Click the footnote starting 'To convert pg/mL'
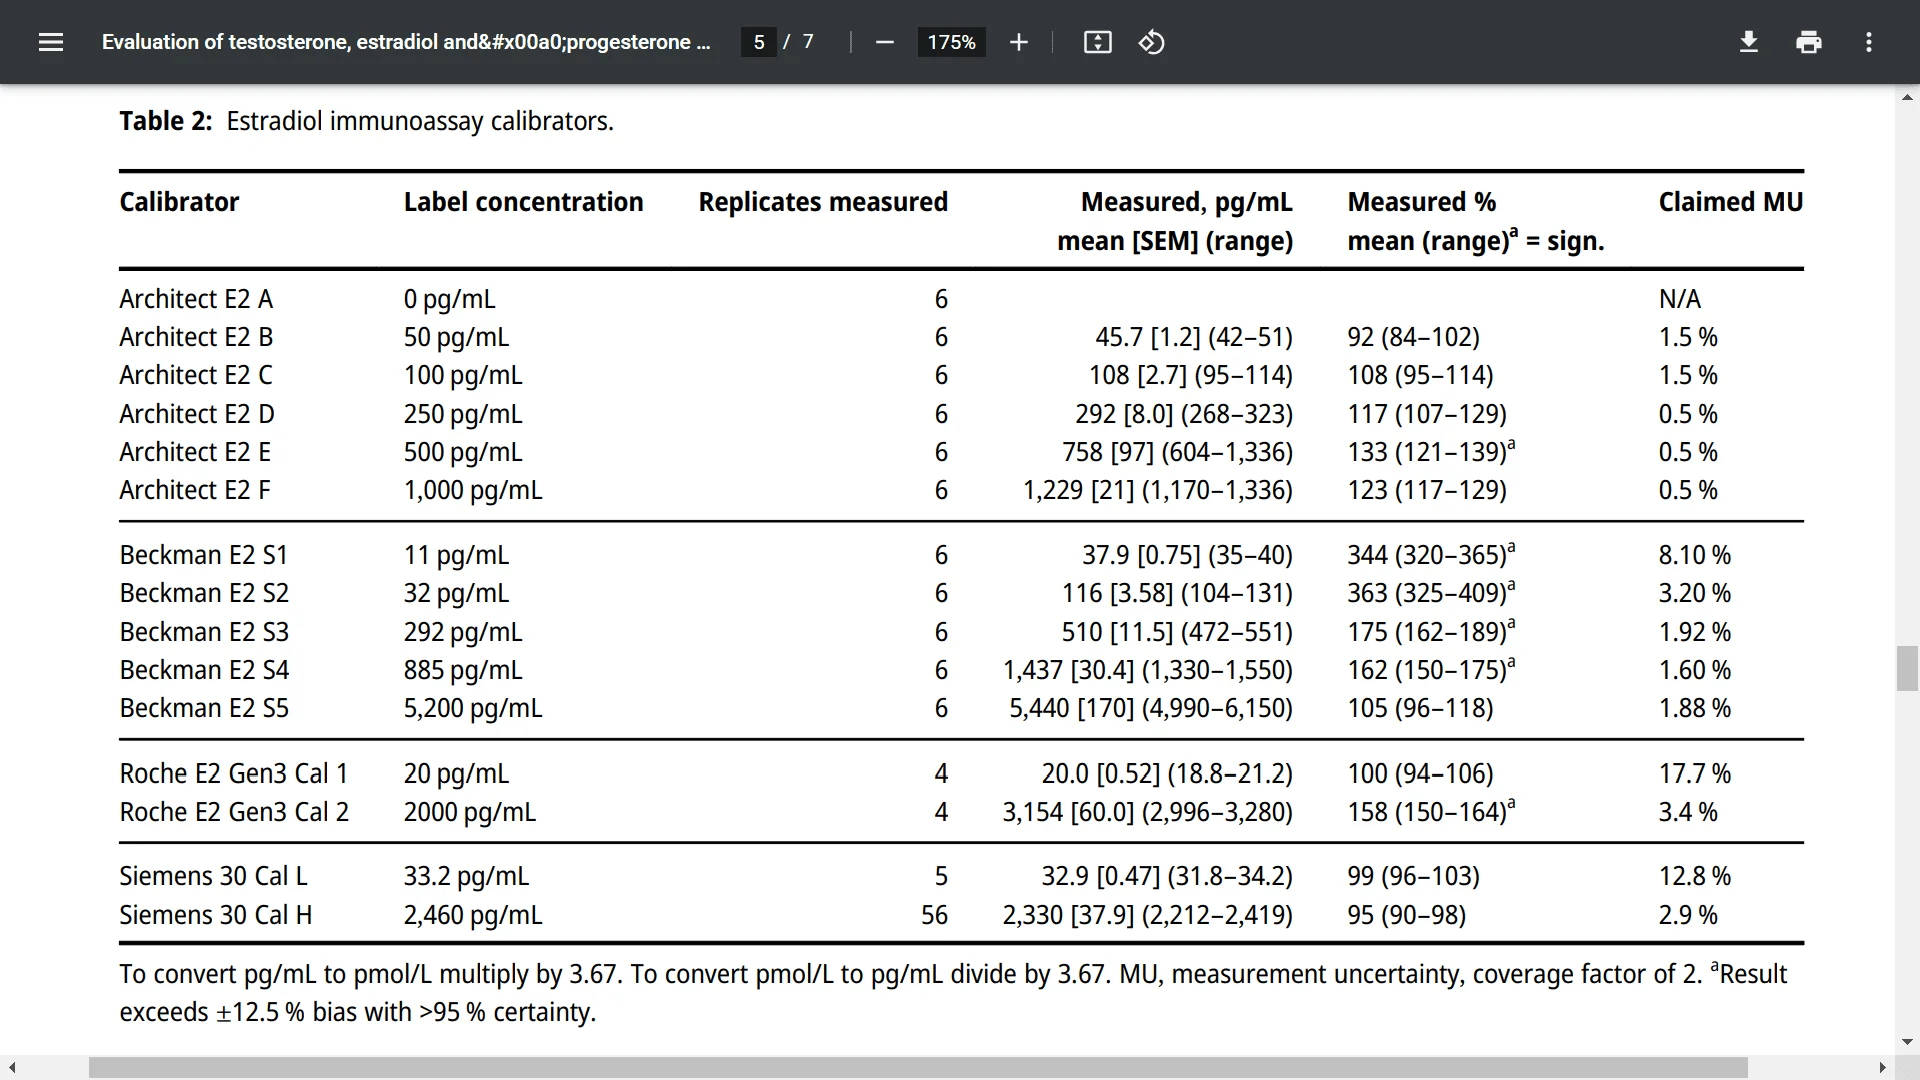Image resolution: width=1920 pixels, height=1080 pixels. [x=953, y=993]
